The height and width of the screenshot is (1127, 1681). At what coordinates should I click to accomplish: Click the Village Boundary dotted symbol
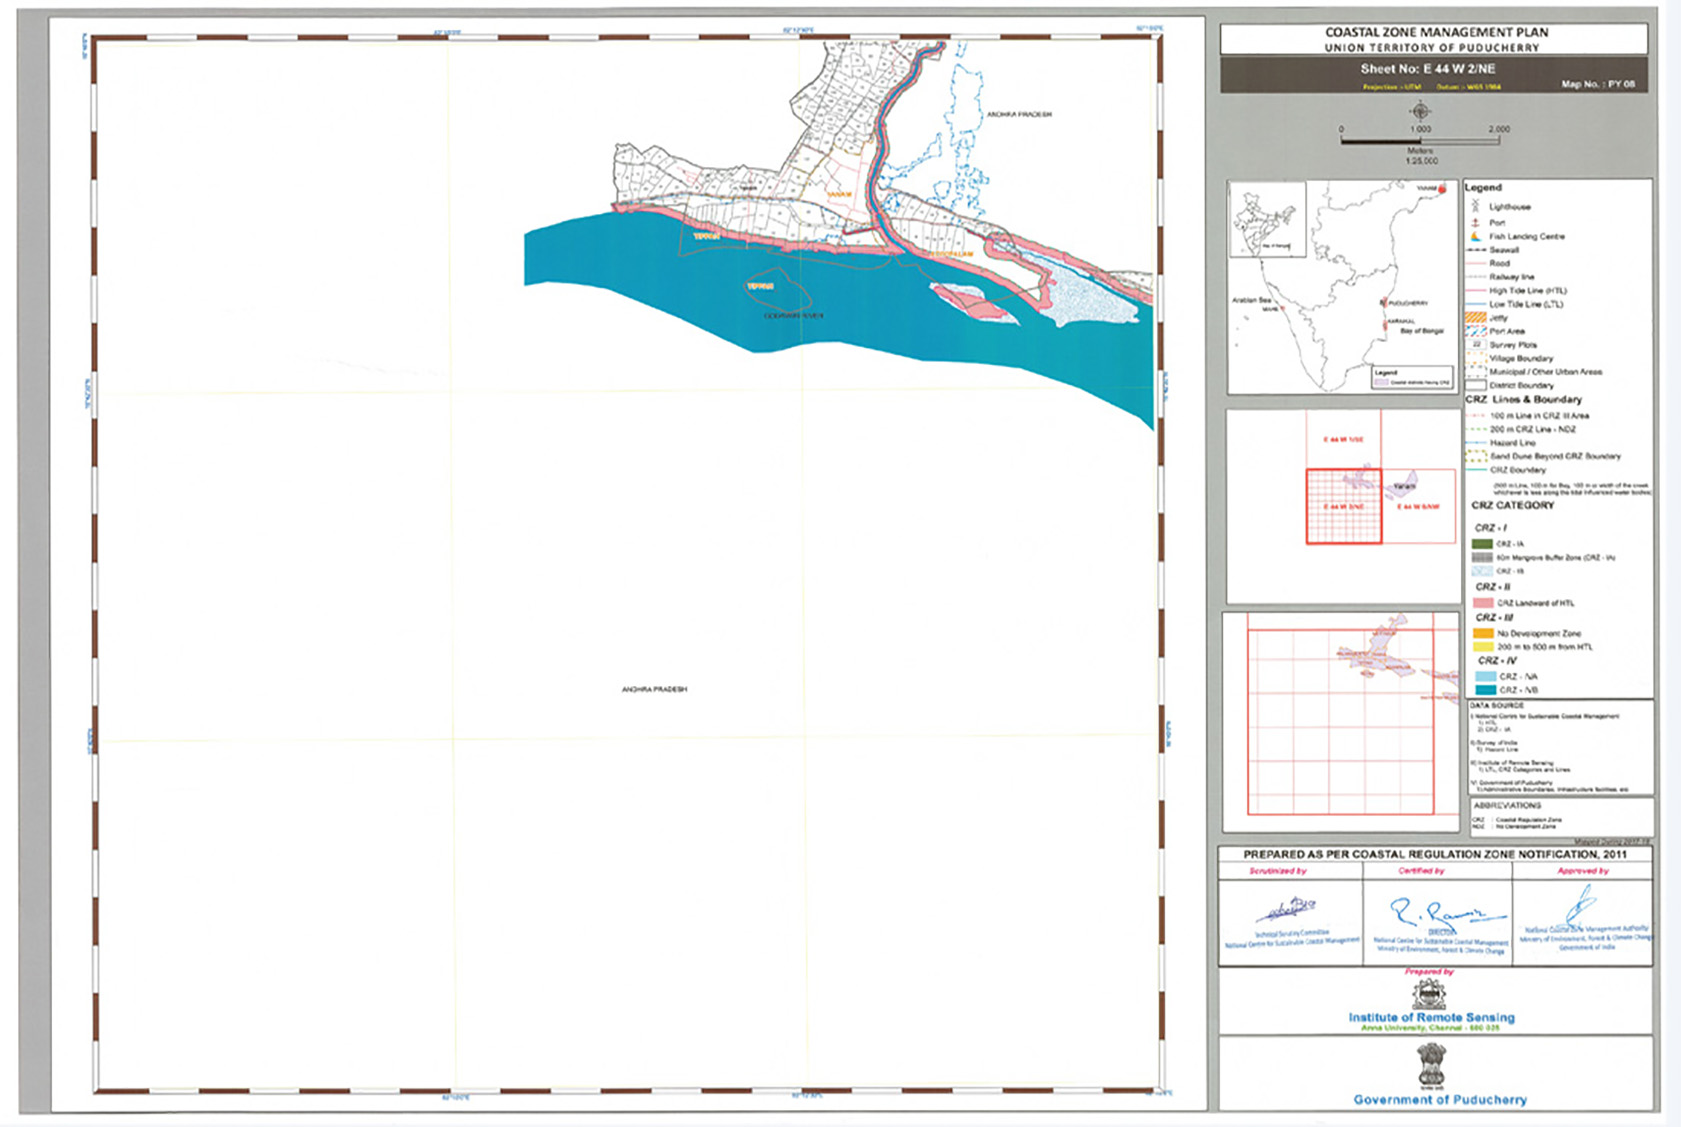(1475, 358)
